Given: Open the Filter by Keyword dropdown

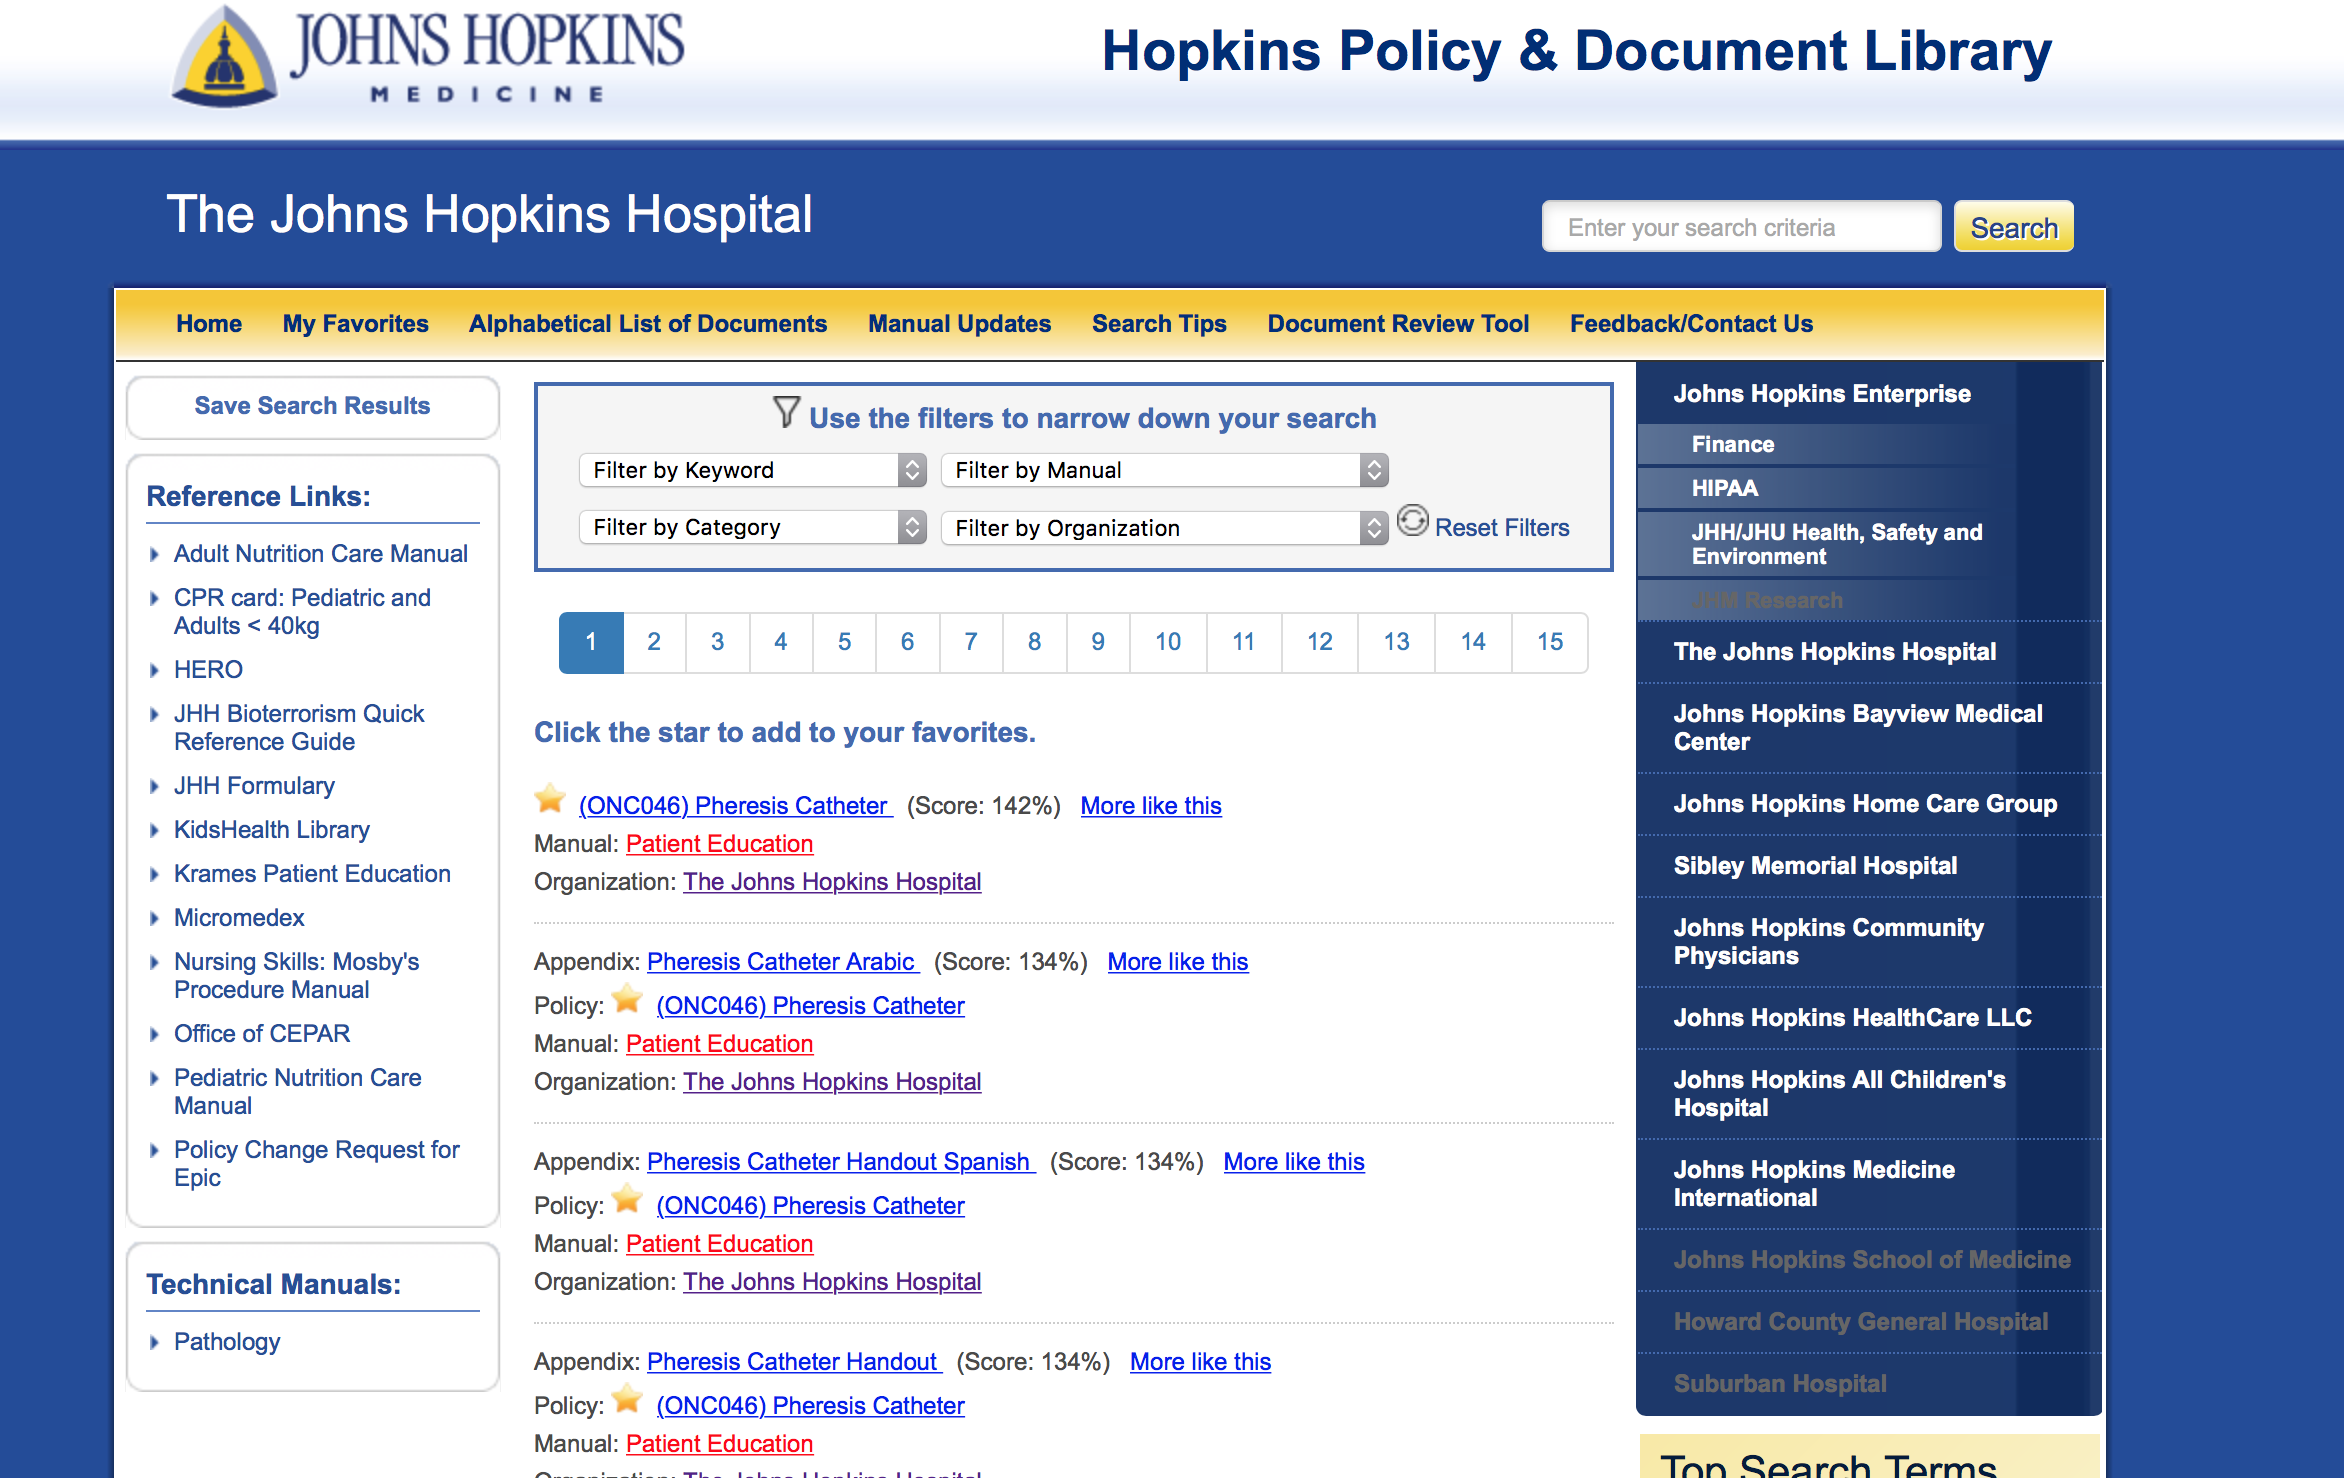Looking at the screenshot, I should pyautogui.click(x=752, y=470).
